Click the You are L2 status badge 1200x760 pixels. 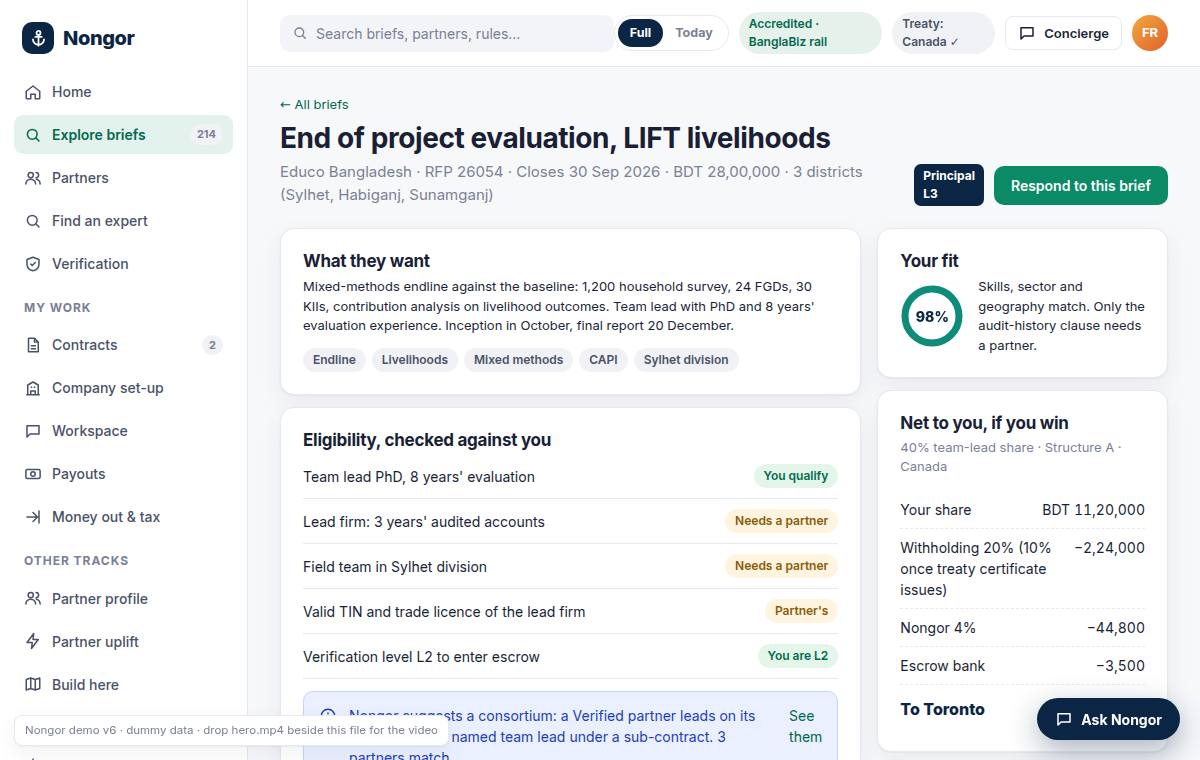(x=798, y=656)
